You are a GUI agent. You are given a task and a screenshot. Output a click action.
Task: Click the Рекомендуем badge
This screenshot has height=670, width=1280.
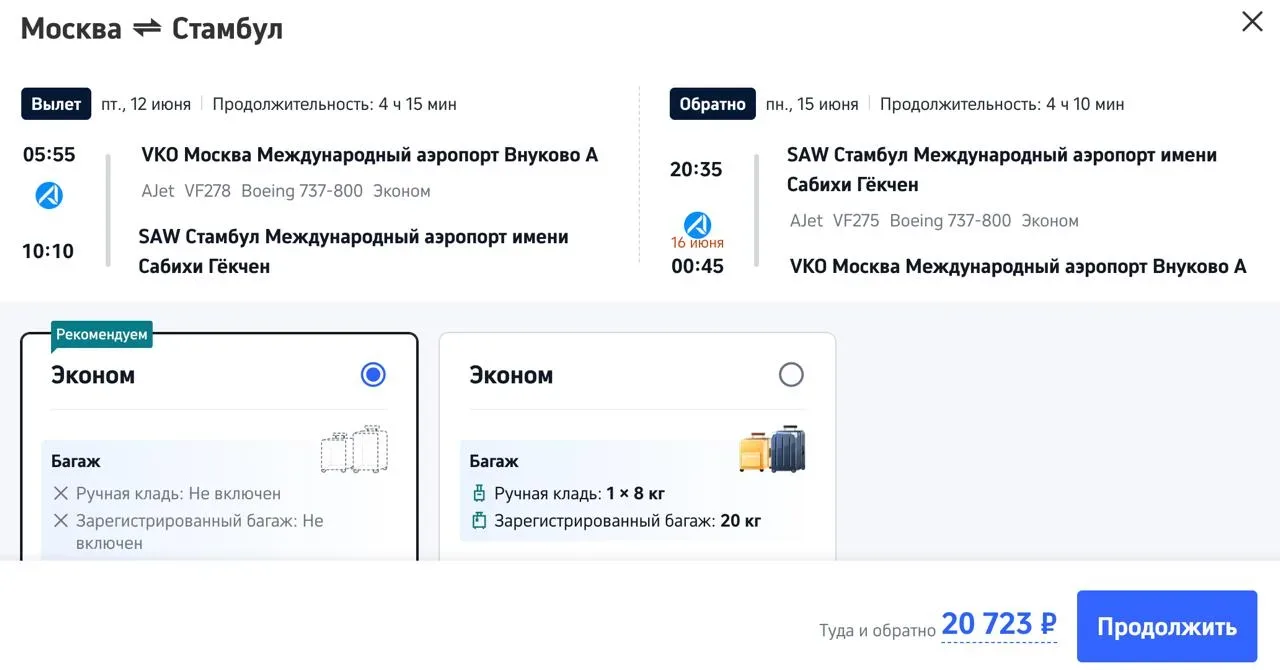pos(101,335)
